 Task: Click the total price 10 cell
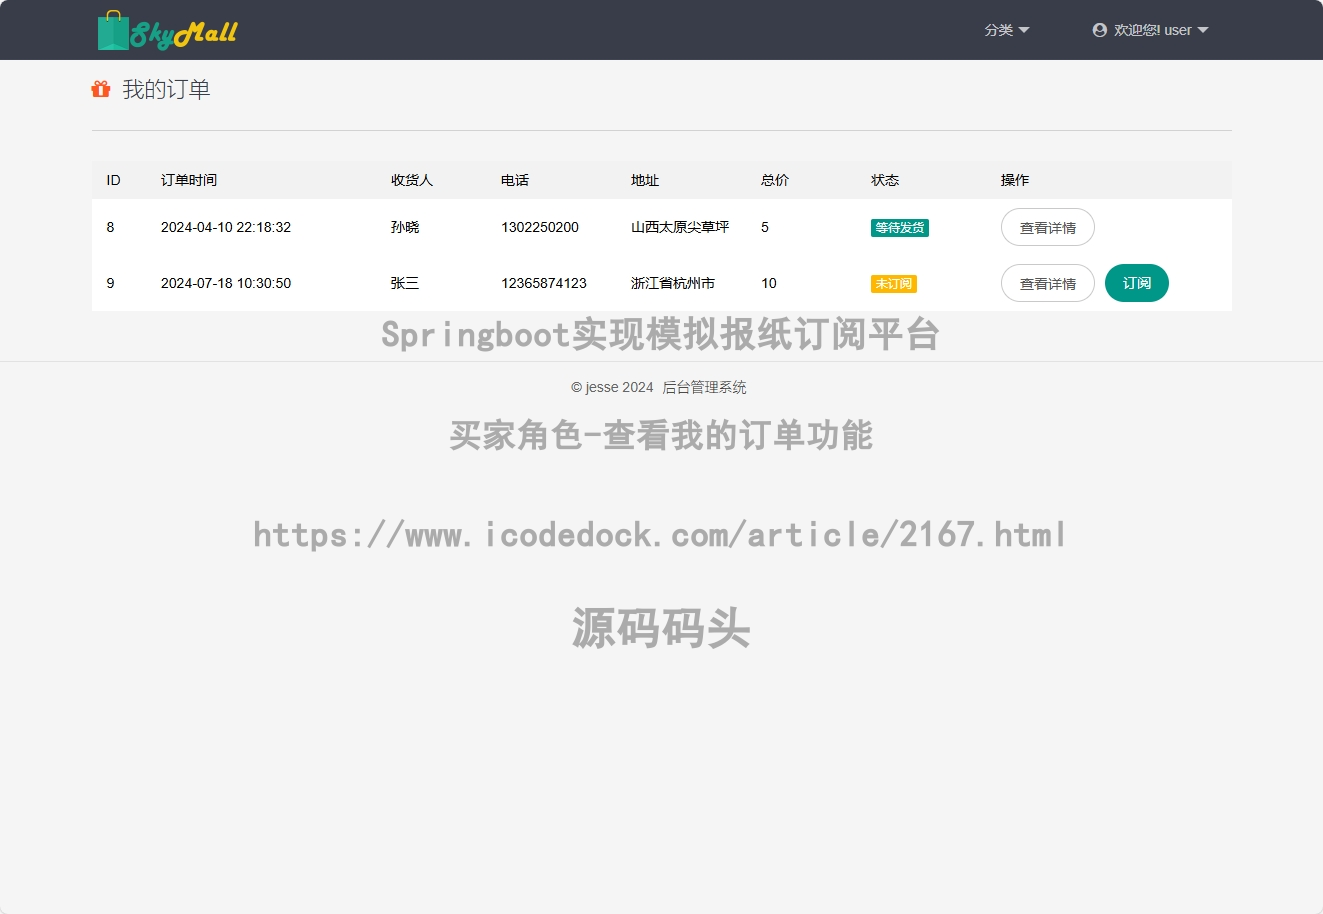pos(769,283)
